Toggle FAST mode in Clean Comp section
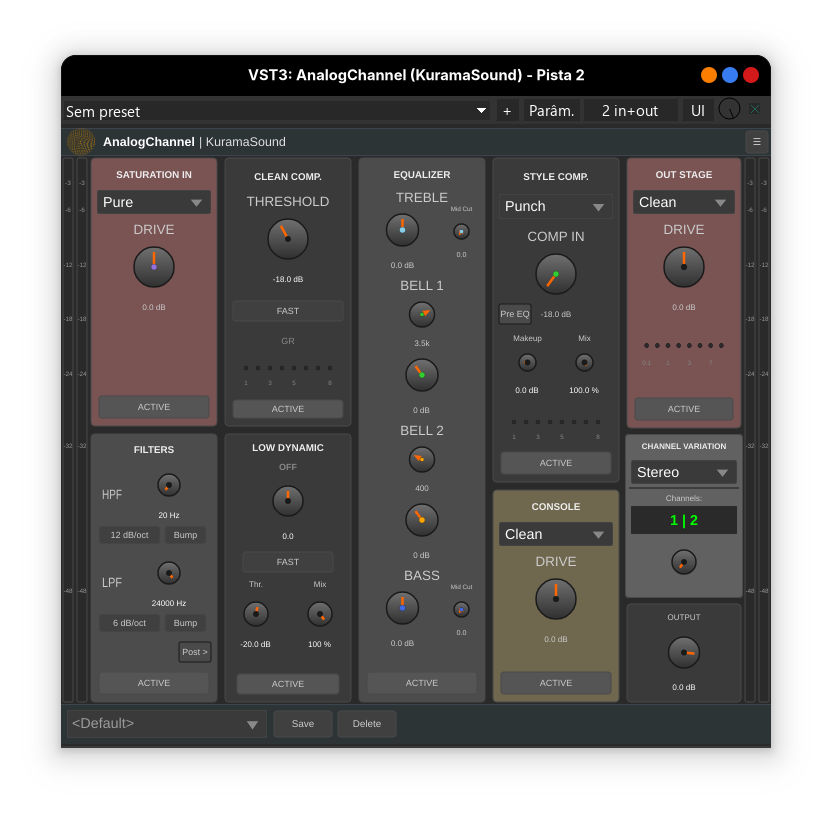832x815 pixels. (287, 311)
